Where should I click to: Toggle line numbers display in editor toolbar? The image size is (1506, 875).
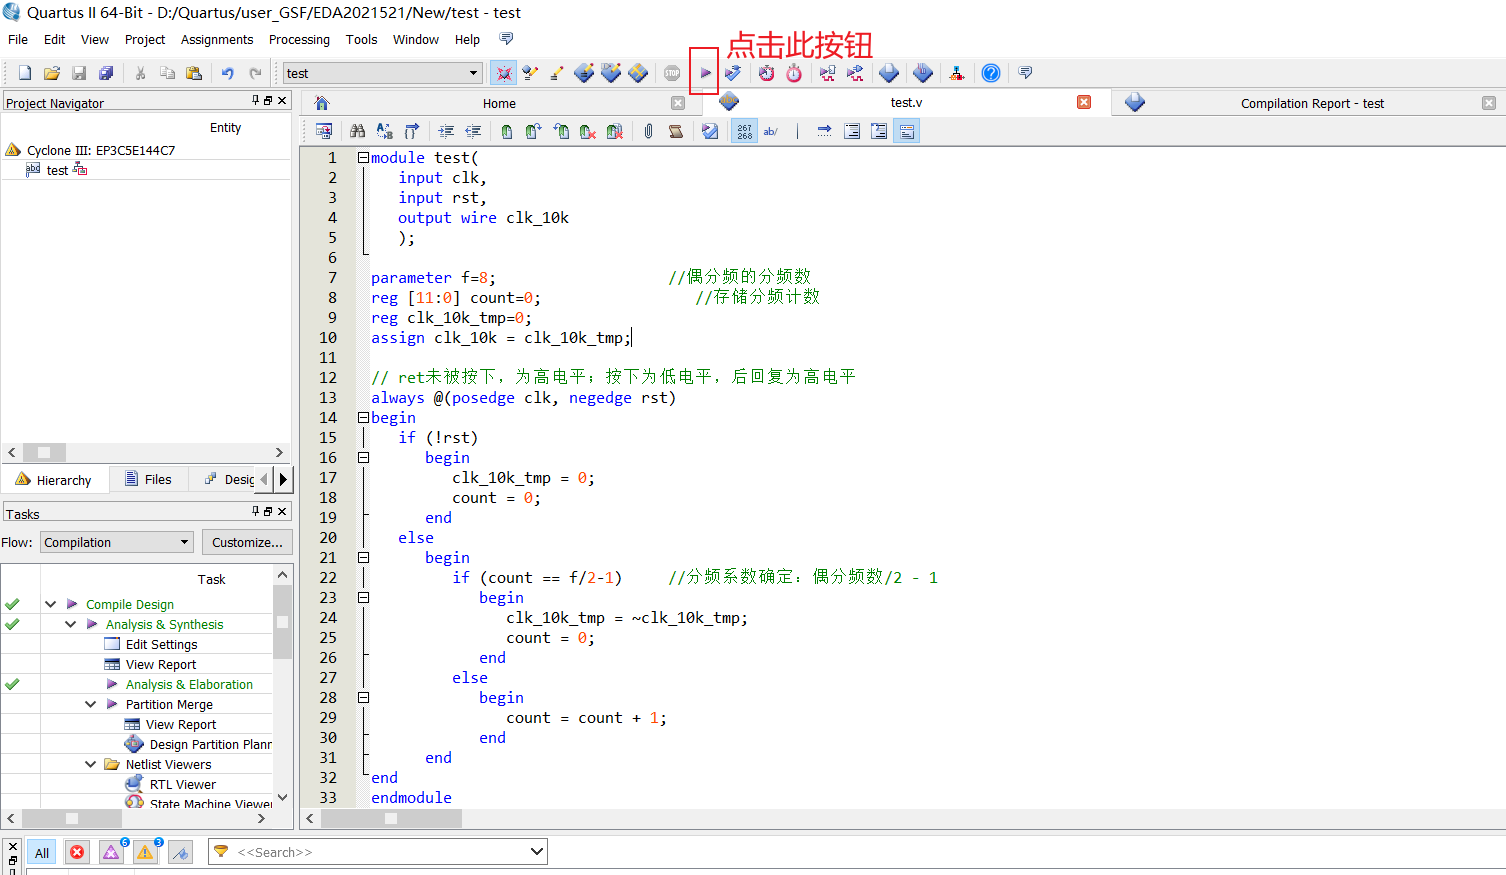click(744, 131)
